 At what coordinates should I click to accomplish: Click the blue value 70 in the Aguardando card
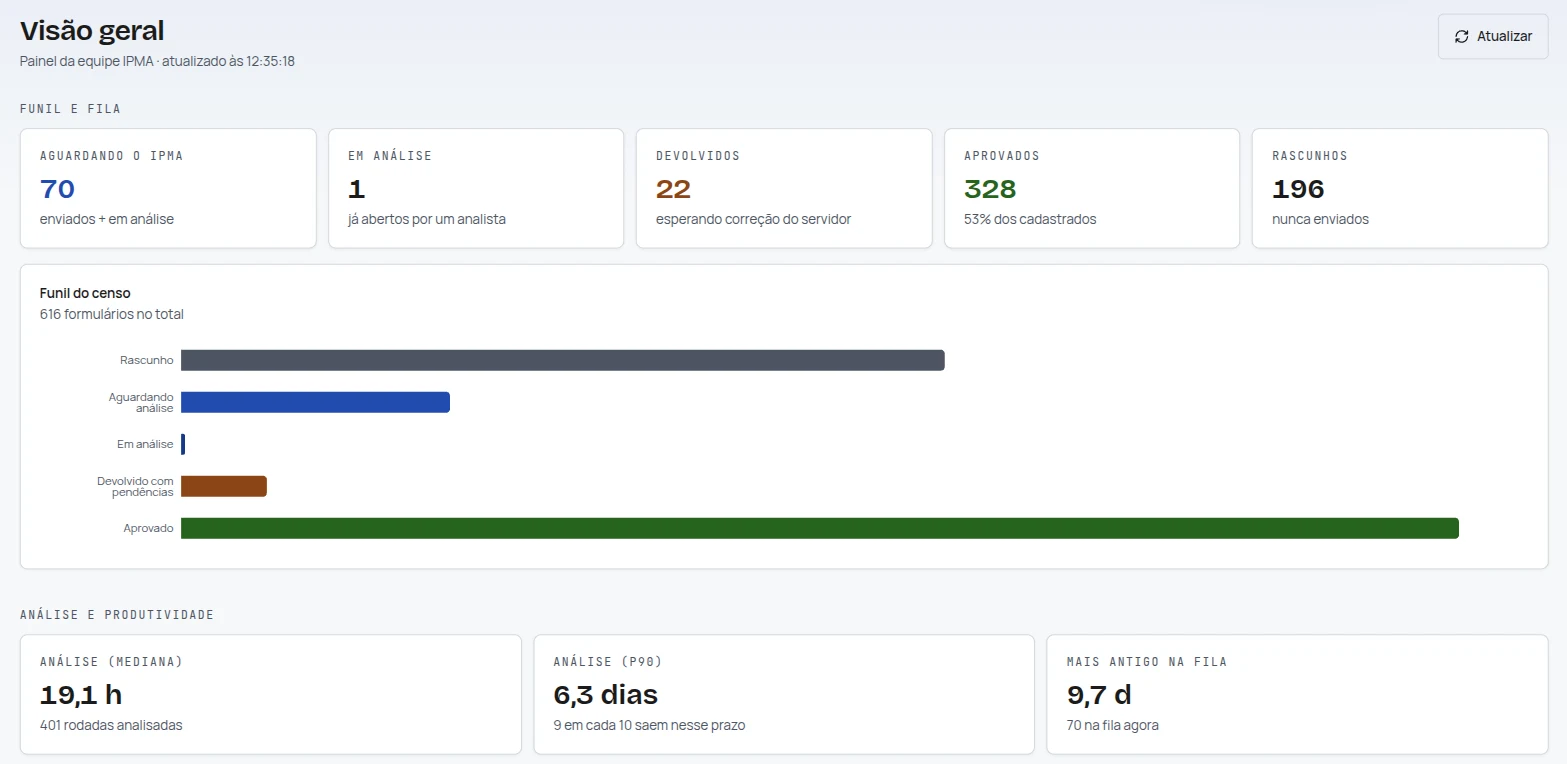pos(57,189)
